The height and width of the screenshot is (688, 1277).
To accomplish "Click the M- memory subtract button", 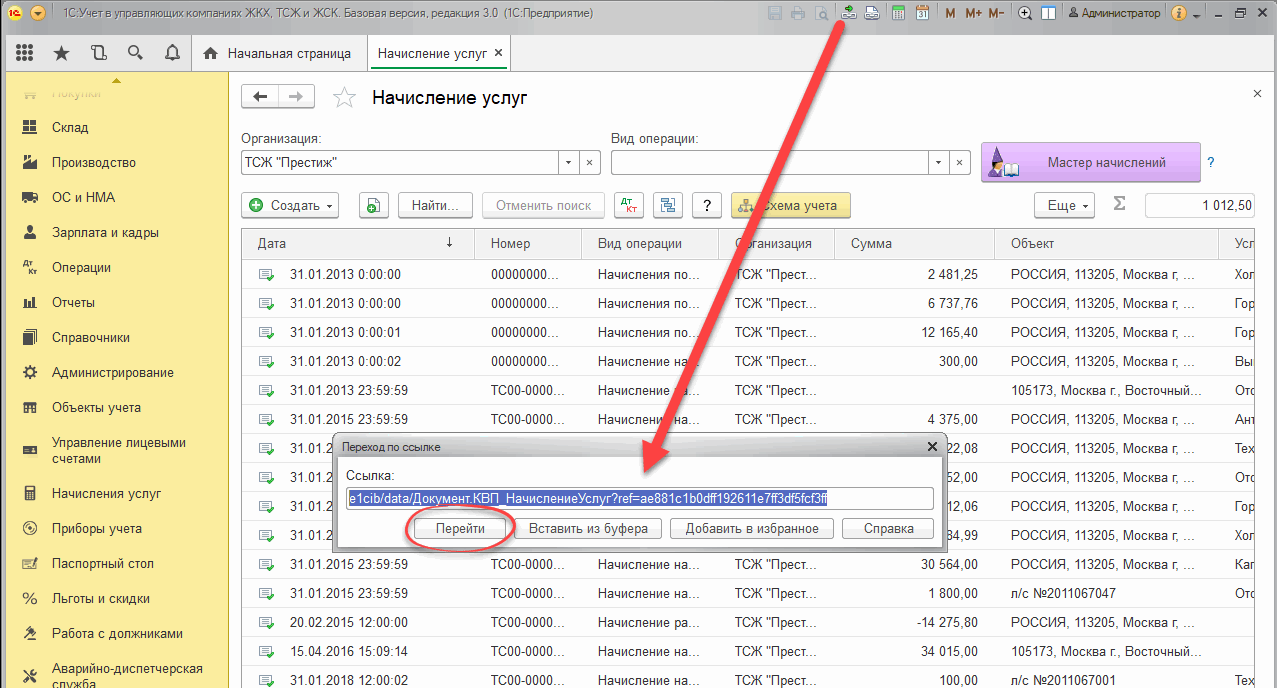I will pos(996,13).
